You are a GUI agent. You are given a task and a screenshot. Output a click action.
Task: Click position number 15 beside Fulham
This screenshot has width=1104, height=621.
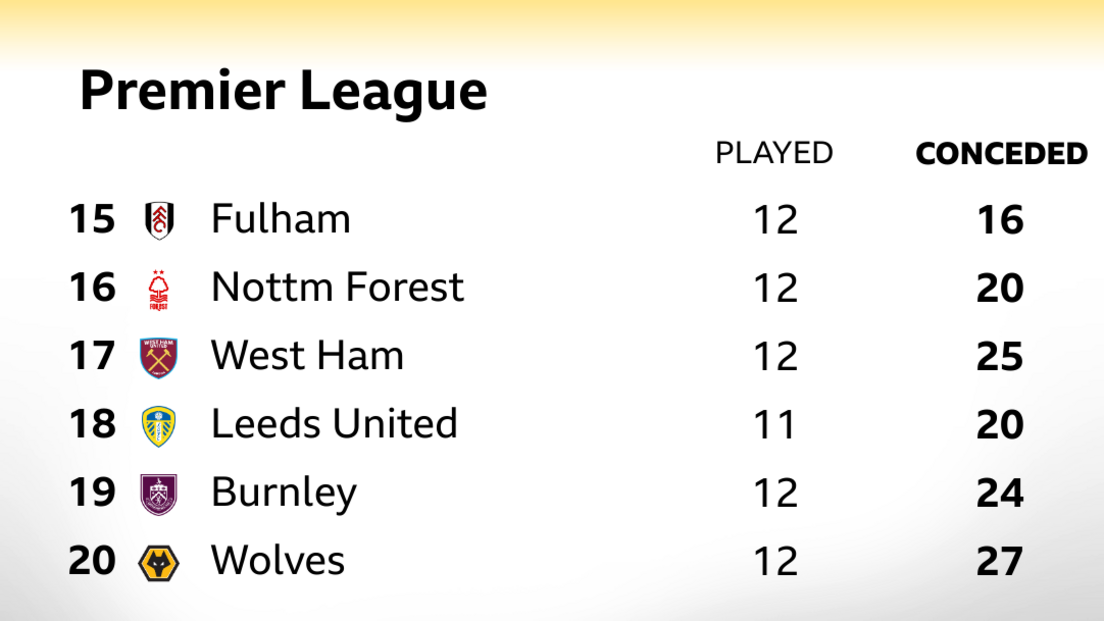pyautogui.click(x=92, y=220)
